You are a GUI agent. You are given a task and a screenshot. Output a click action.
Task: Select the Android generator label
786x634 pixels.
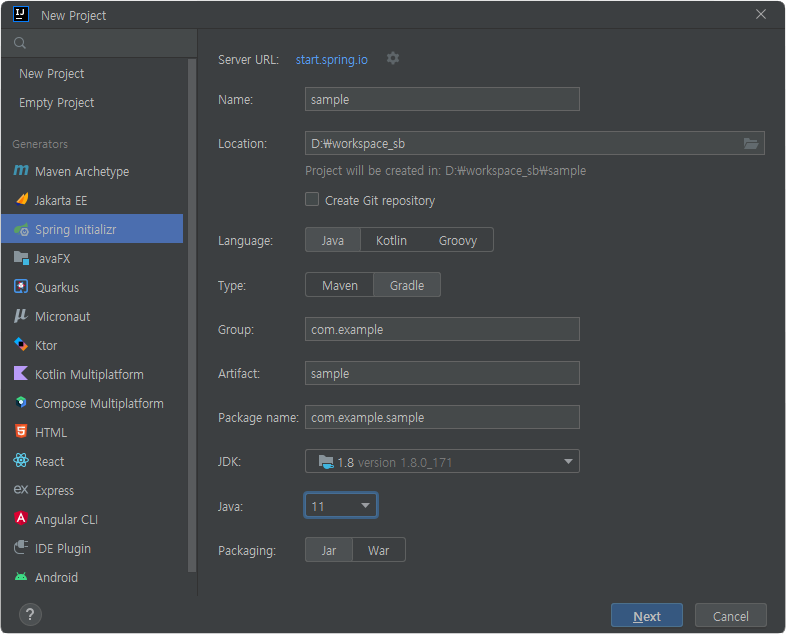(56, 577)
